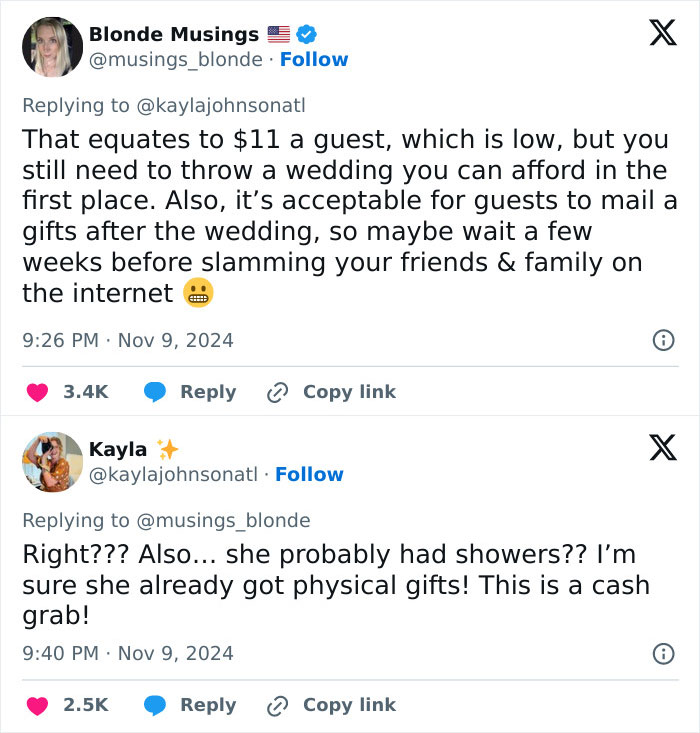700x733 pixels.
Task: Like Kayla's reply via the heart icon
Action: pos(37,705)
